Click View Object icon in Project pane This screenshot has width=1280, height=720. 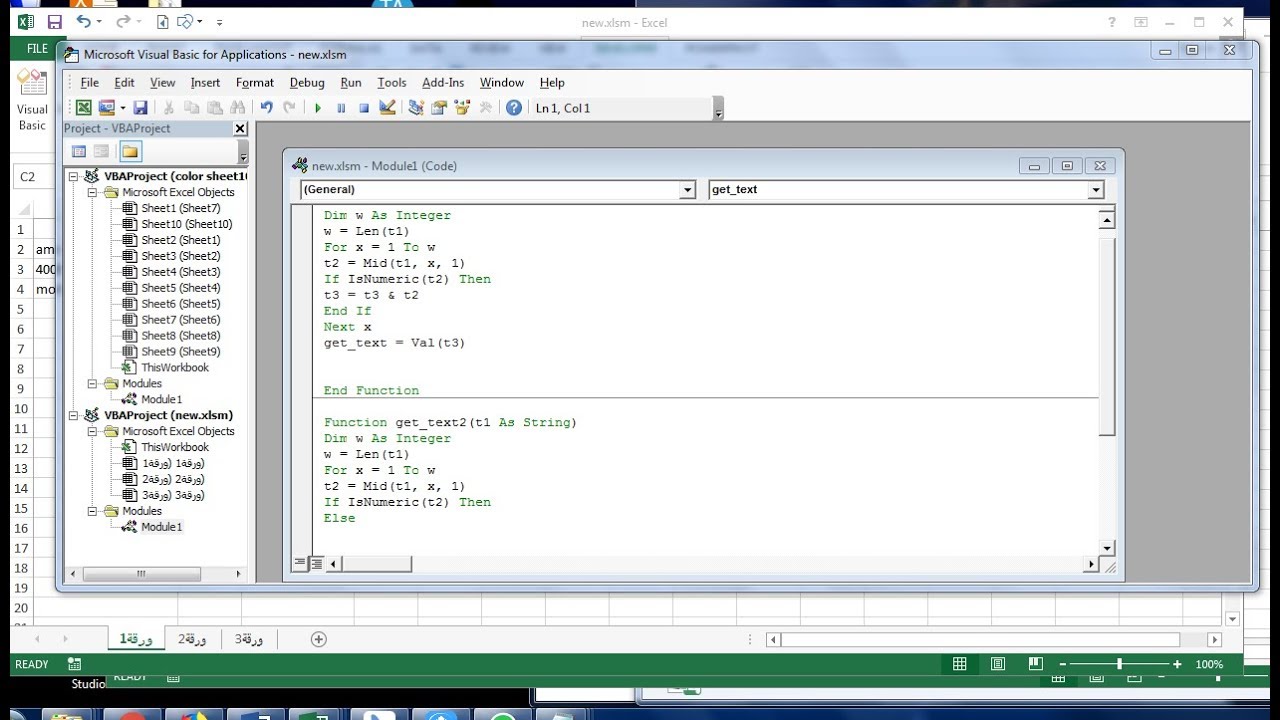pyautogui.click(x=101, y=152)
